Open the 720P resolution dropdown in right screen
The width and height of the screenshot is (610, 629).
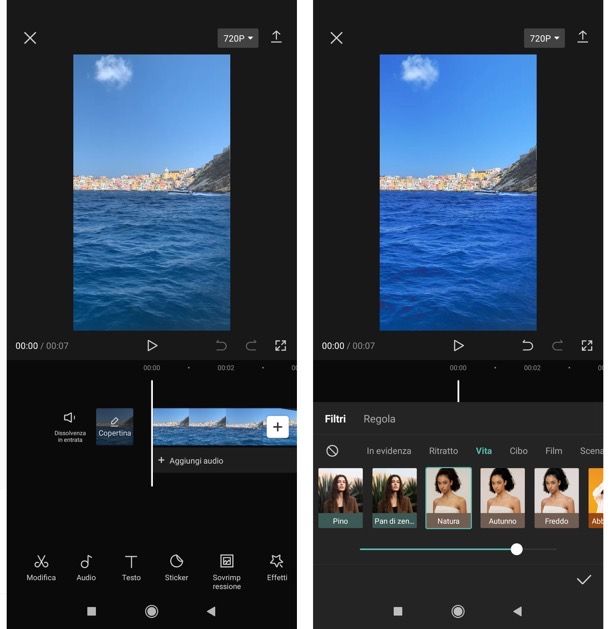(x=544, y=38)
